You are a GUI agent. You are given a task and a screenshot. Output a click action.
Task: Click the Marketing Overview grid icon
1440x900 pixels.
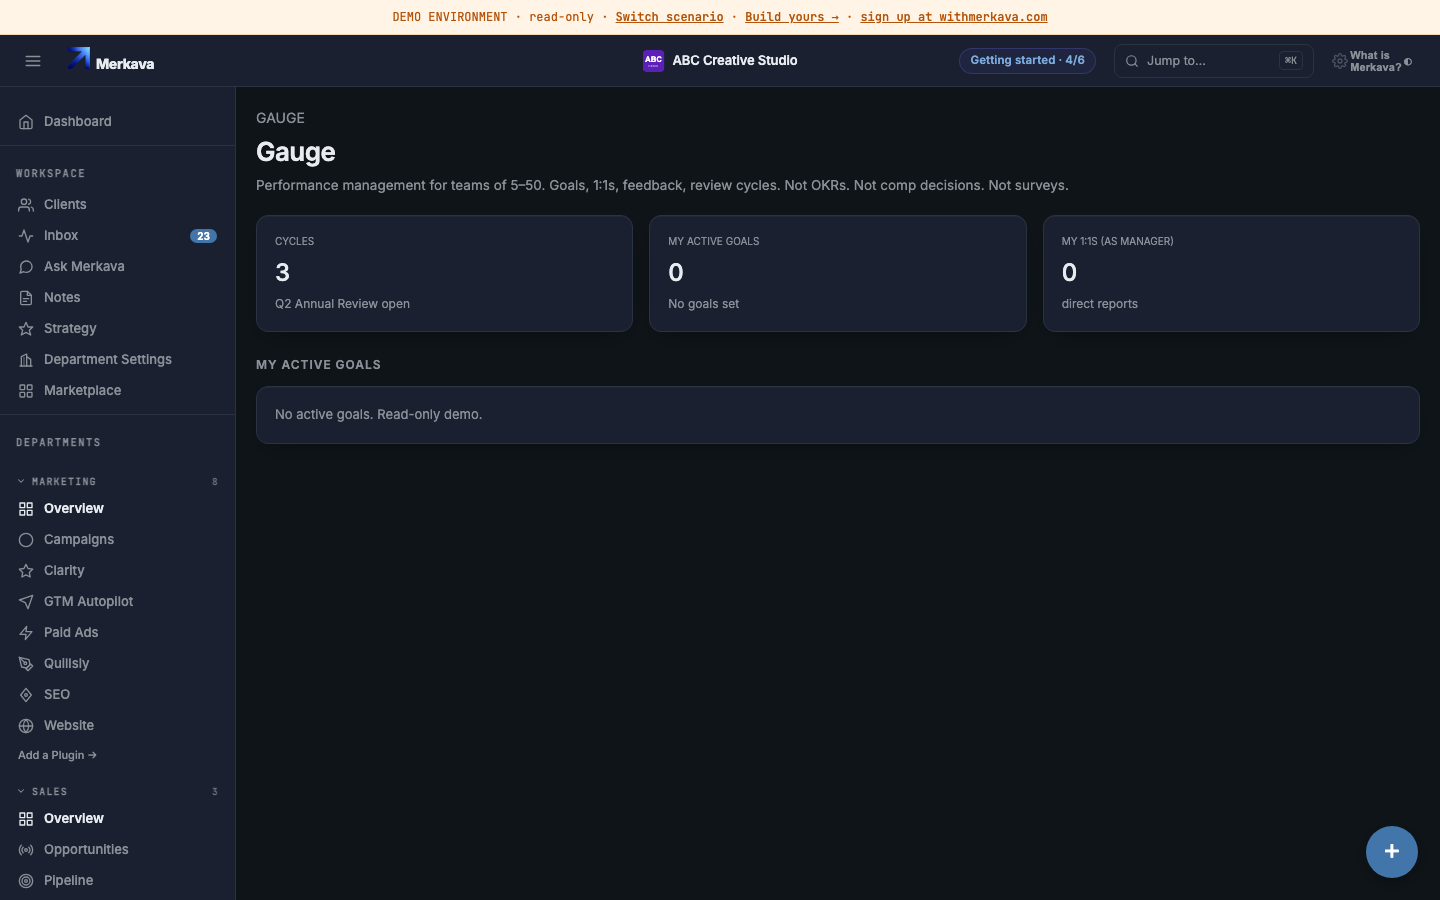26,509
